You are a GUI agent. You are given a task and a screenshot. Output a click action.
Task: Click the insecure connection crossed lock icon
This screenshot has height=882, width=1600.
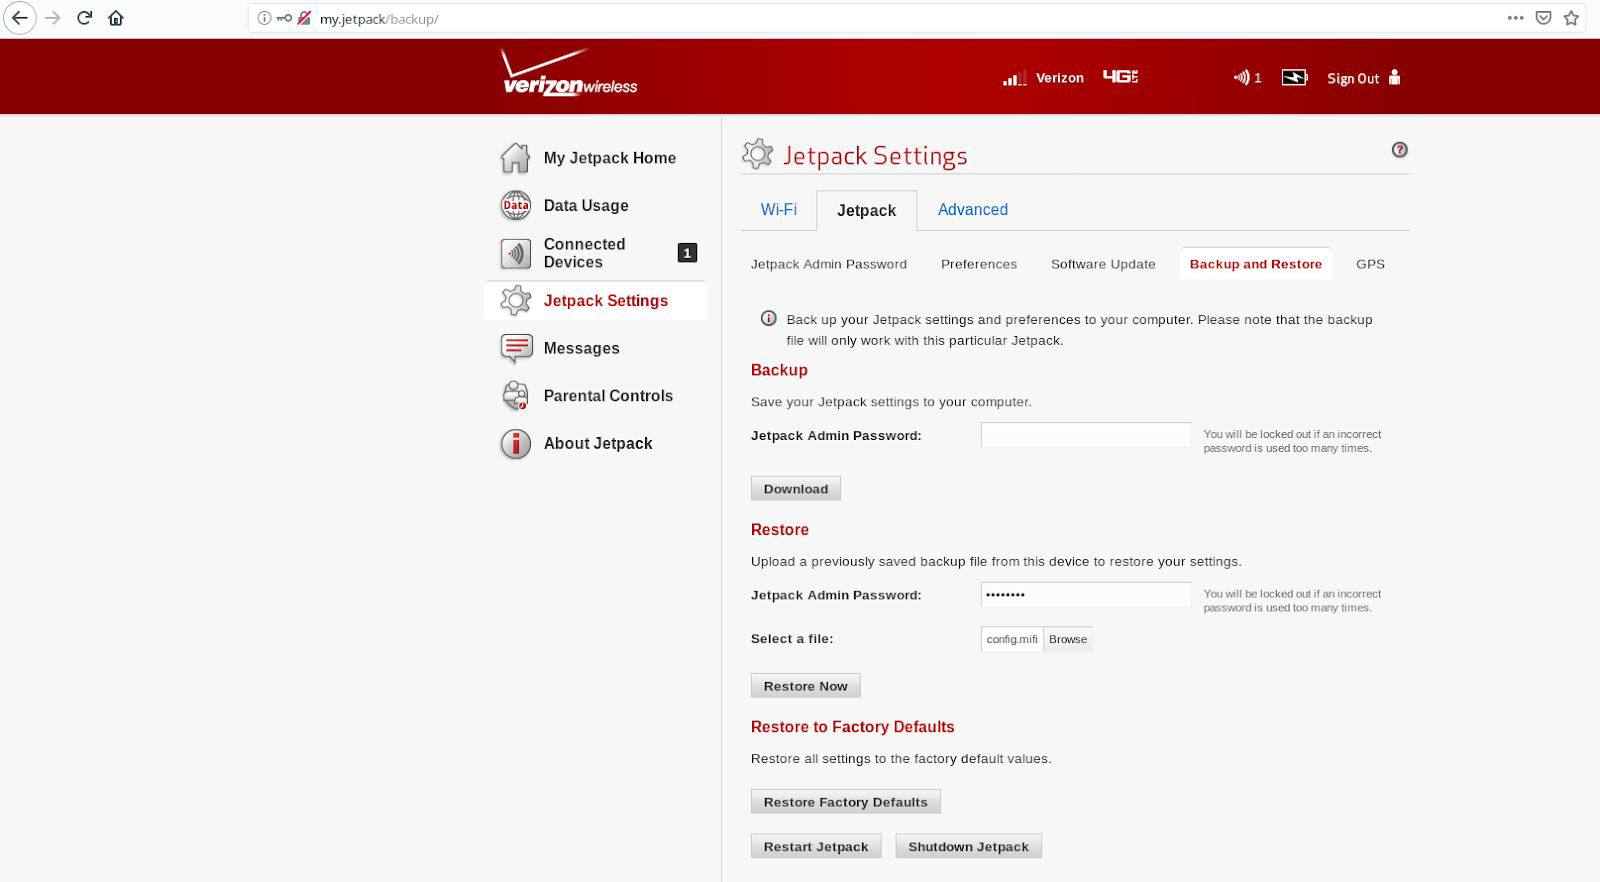click(x=304, y=18)
